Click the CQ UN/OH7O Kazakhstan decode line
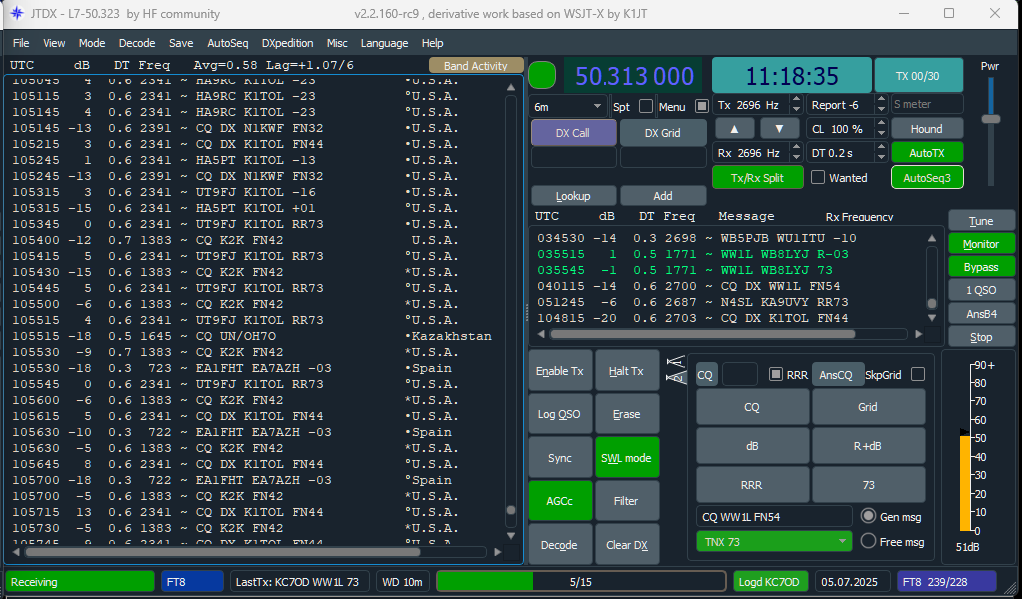 click(x=252, y=336)
